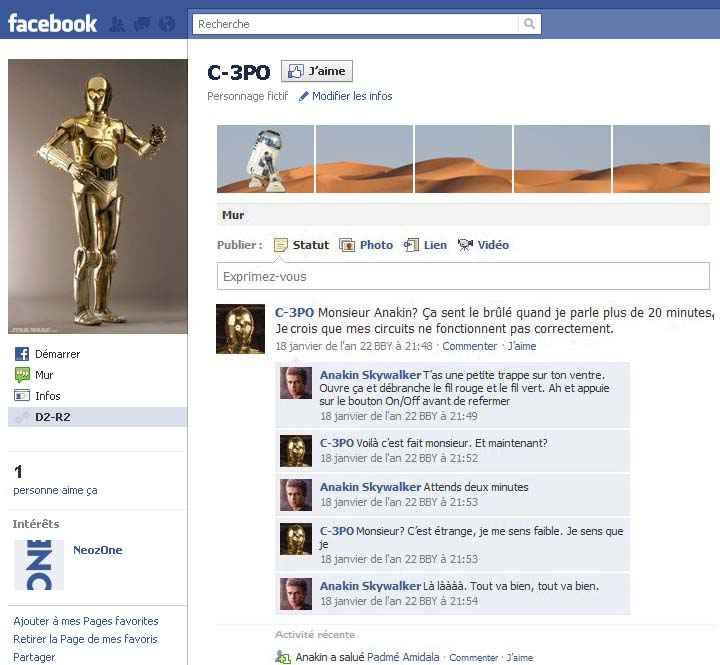The height and width of the screenshot is (665, 720).
Task: Open the NeozOne interest link
Action: tap(98, 550)
